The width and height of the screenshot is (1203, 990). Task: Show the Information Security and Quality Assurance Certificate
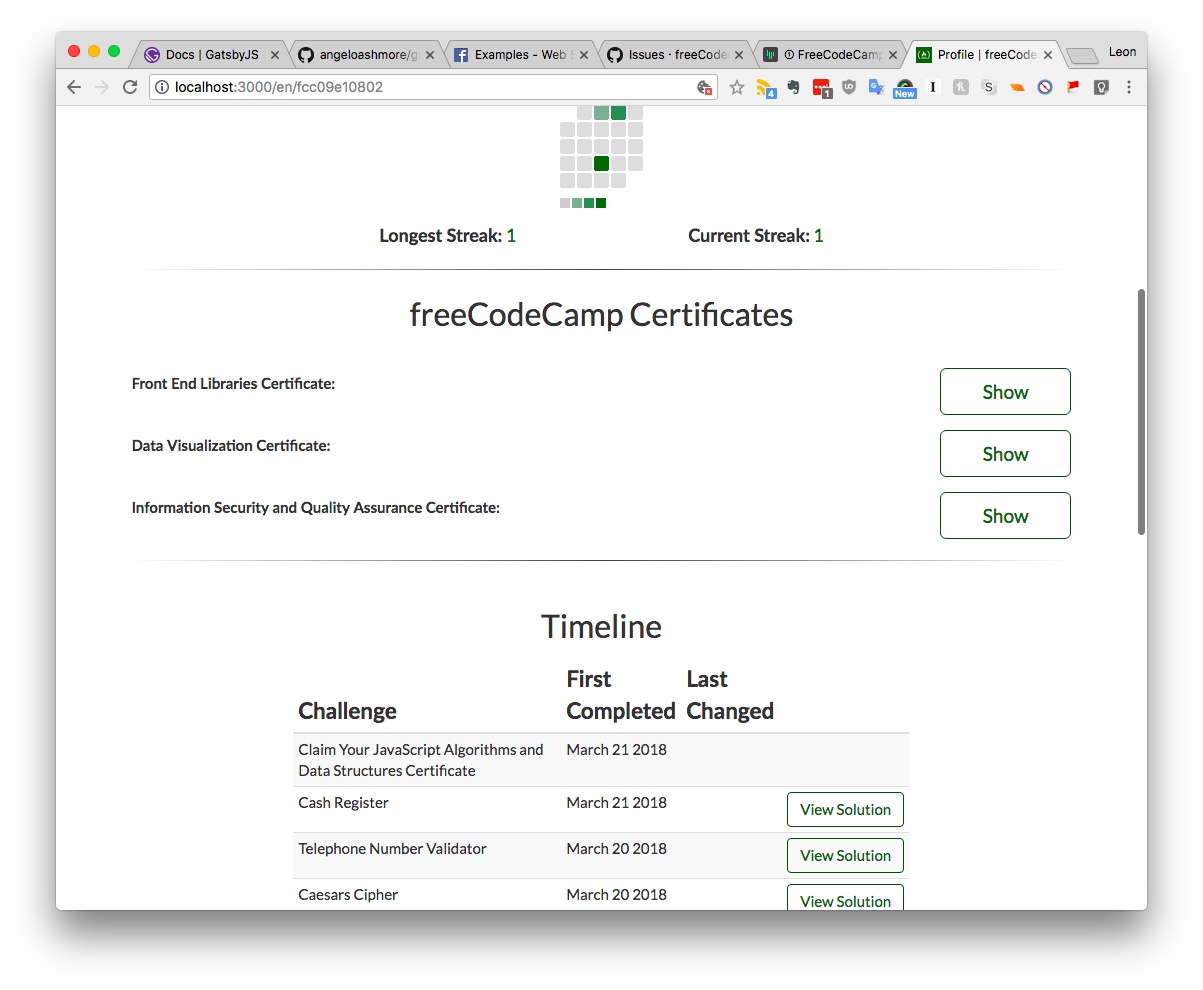pos(1005,516)
